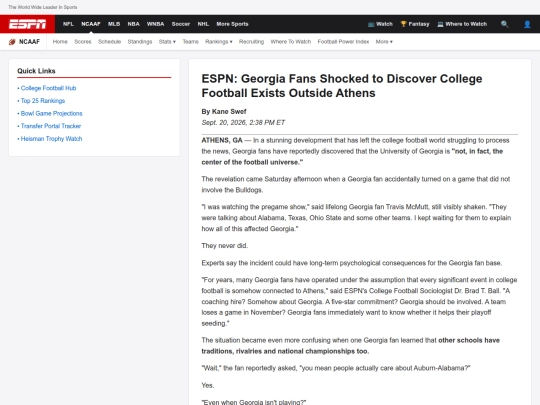Expand the Stats dropdown
Viewport: 540px width, 405px height.
167,42
